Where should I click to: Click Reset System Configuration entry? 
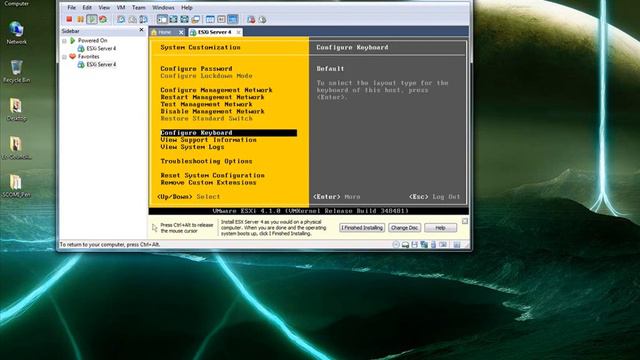point(212,175)
